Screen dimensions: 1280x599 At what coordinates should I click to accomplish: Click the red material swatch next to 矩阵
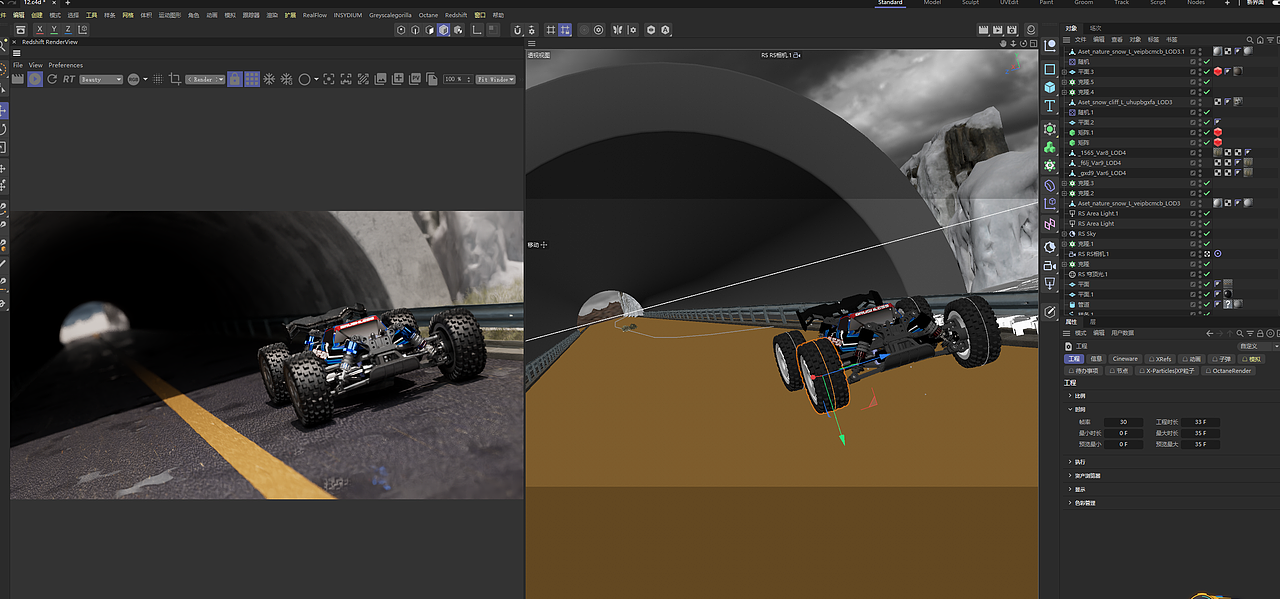[x=1217, y=143]
